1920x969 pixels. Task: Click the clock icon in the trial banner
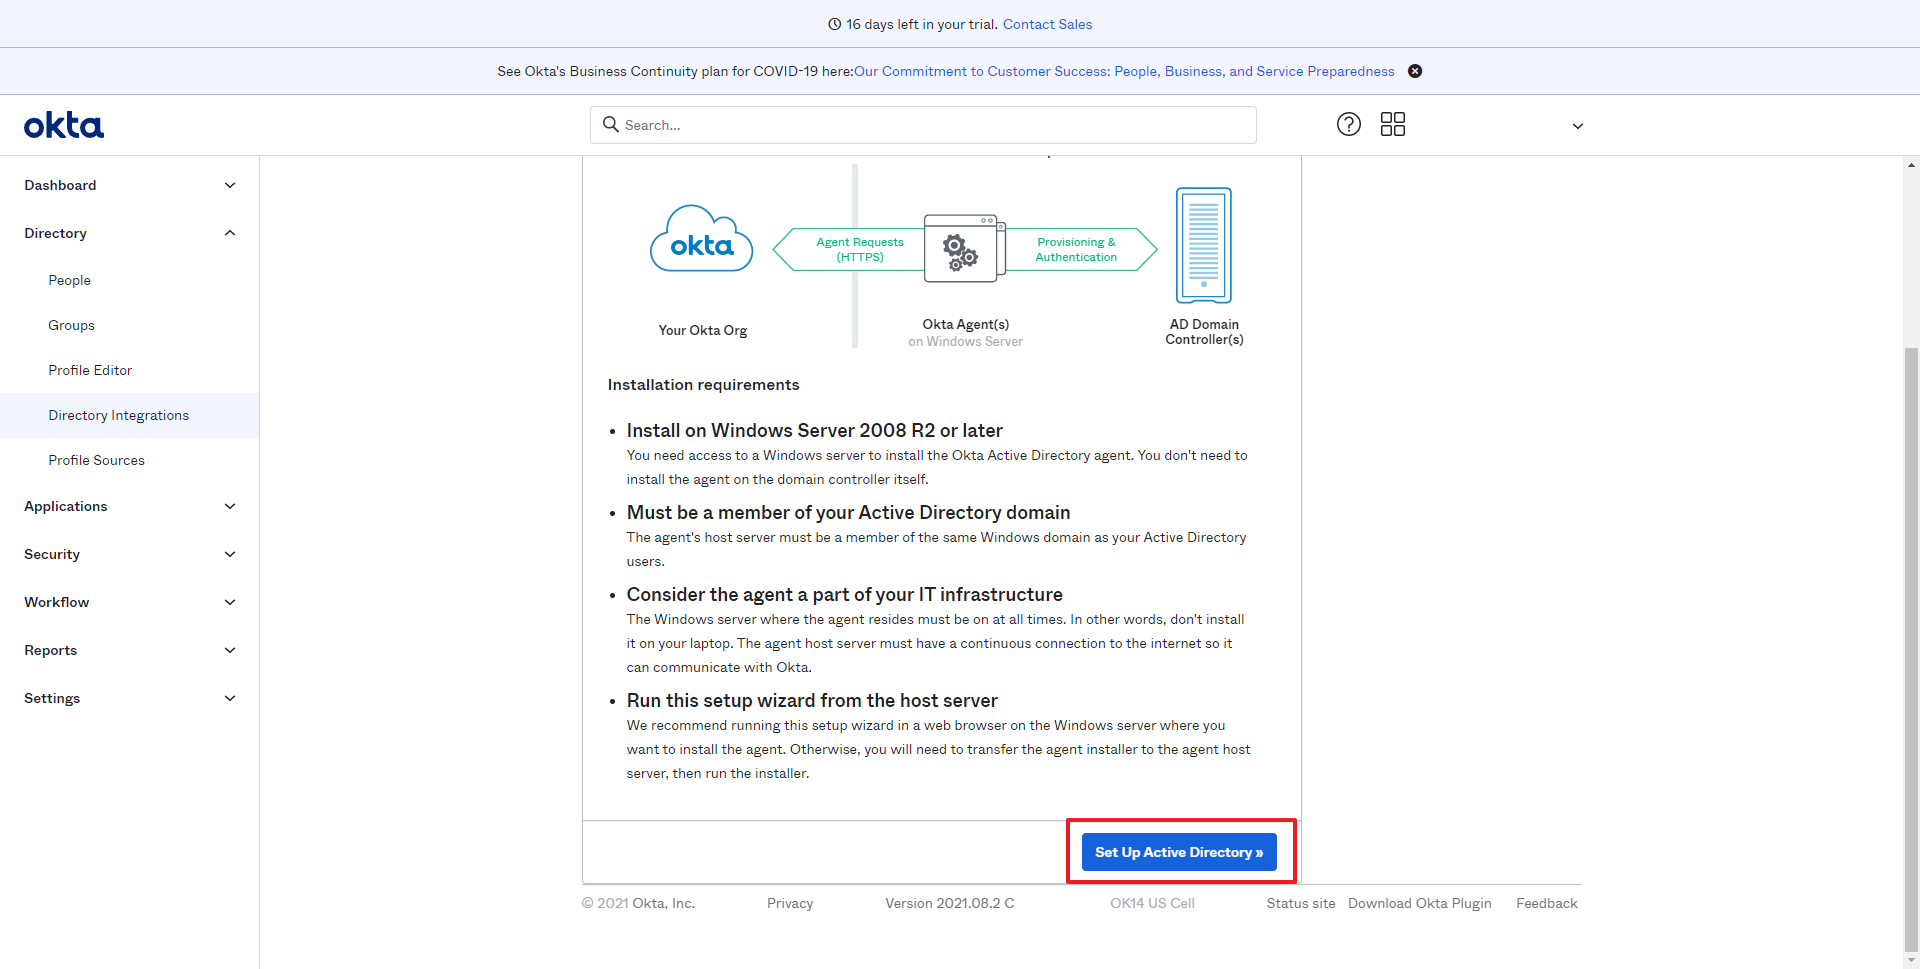click(x=835, y=24)
